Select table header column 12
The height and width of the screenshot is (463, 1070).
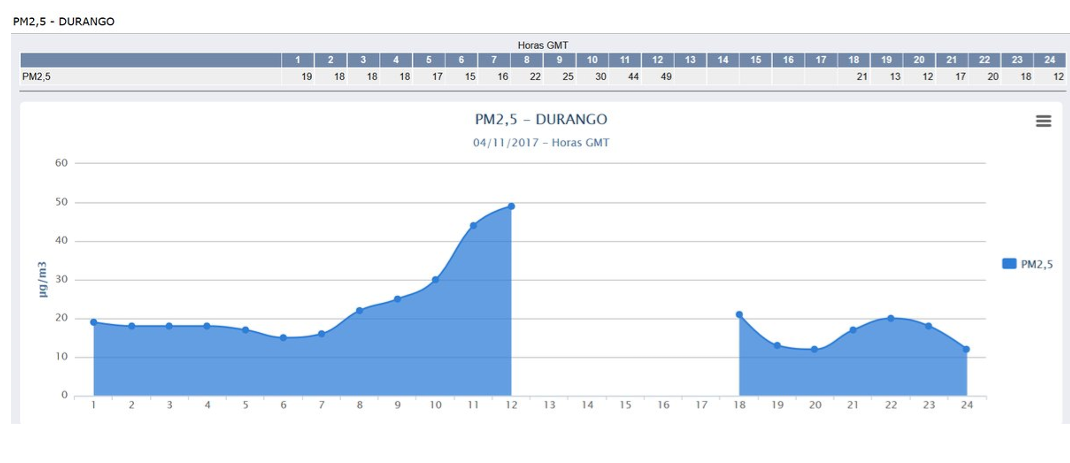click(x=657, y=60)
